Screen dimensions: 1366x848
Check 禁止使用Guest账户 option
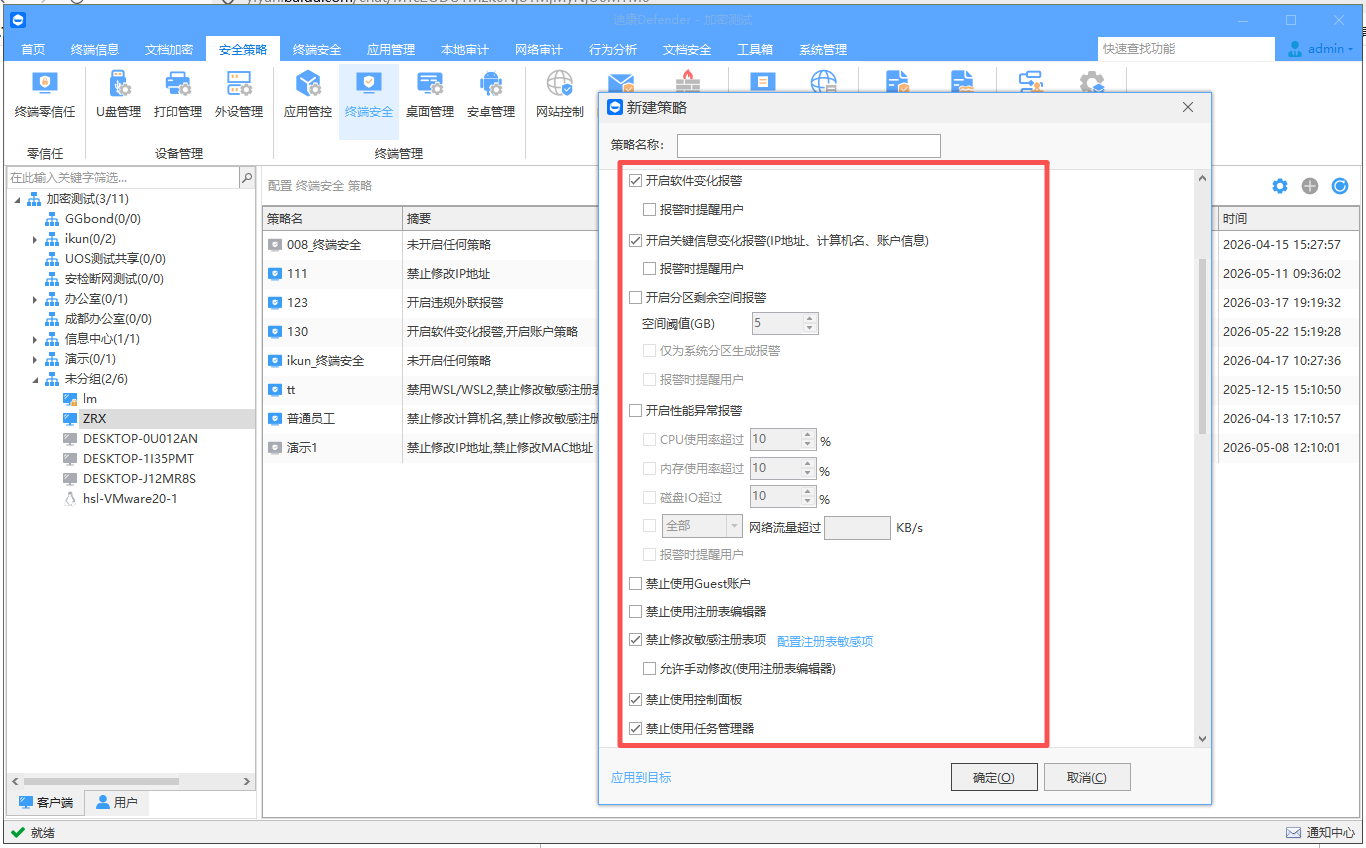[635, 583]
